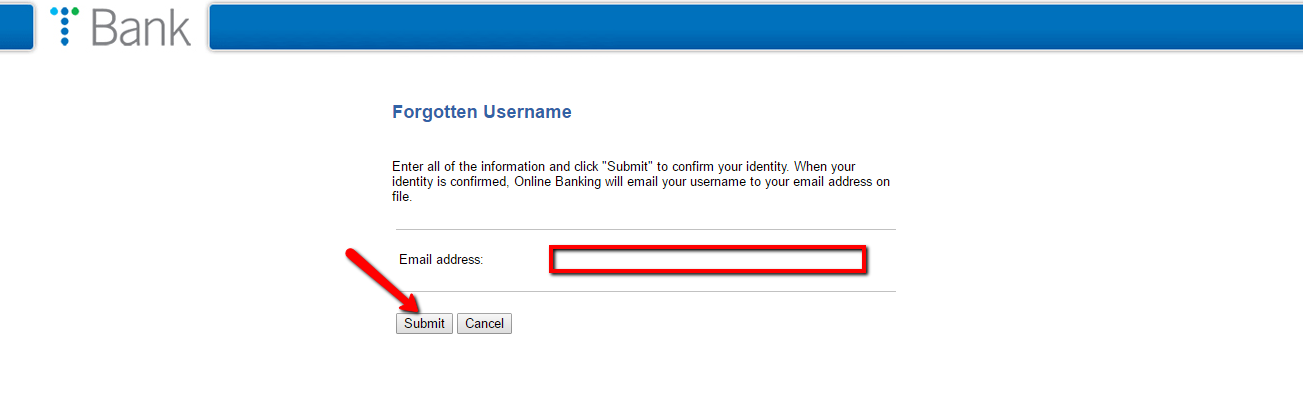
Task: Click the divider line below the email field
Action: point(646,291)
